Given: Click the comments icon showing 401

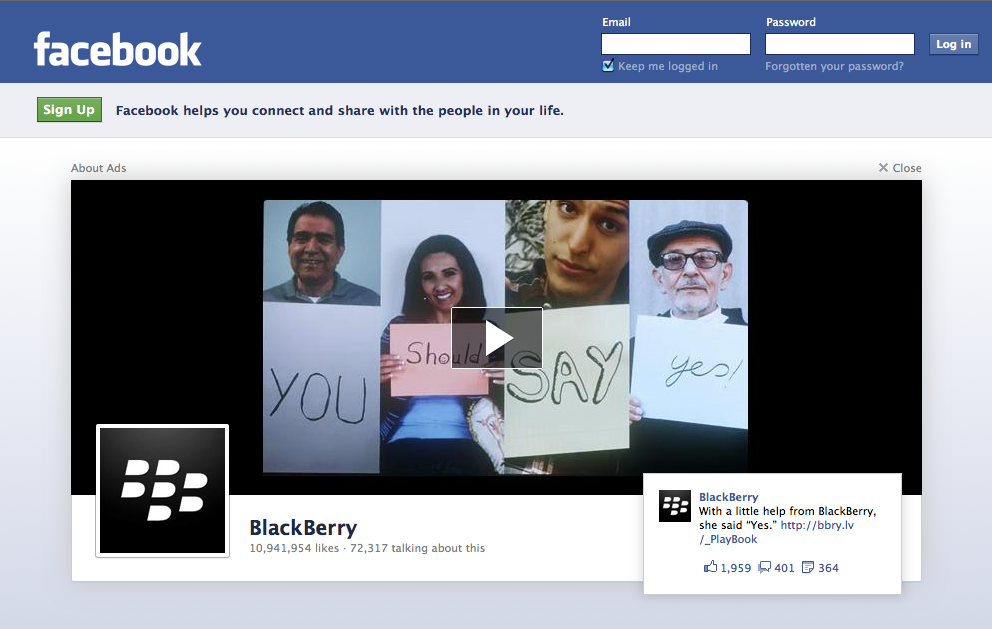Looking at the screenshot, I should pyautogui.click(x=765, y=567).
